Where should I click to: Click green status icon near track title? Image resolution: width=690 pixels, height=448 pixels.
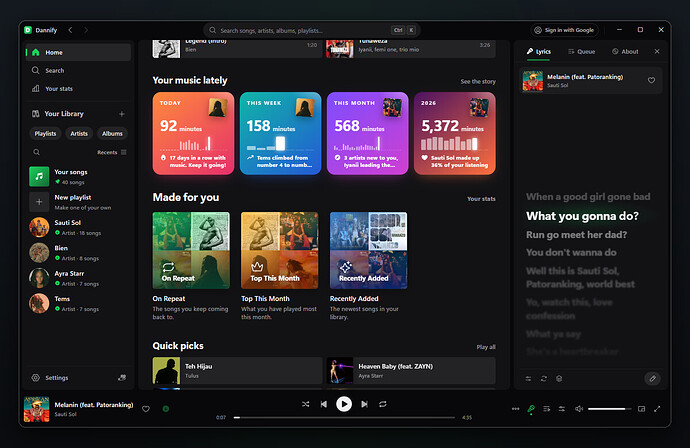point(166,409)
